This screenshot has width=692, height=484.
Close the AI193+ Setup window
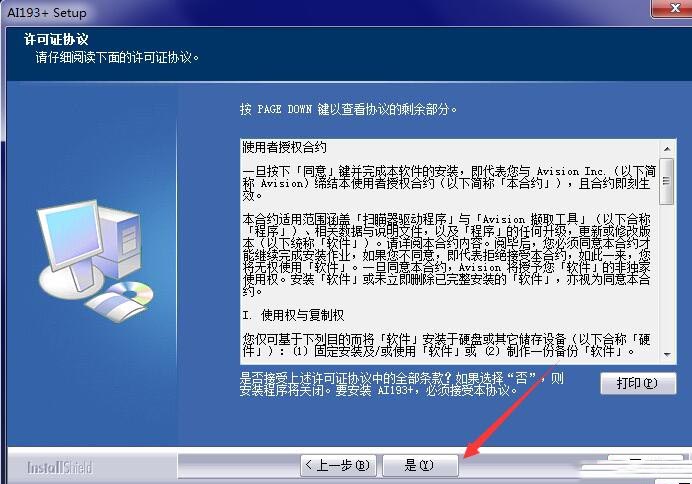tap(673, 8)
